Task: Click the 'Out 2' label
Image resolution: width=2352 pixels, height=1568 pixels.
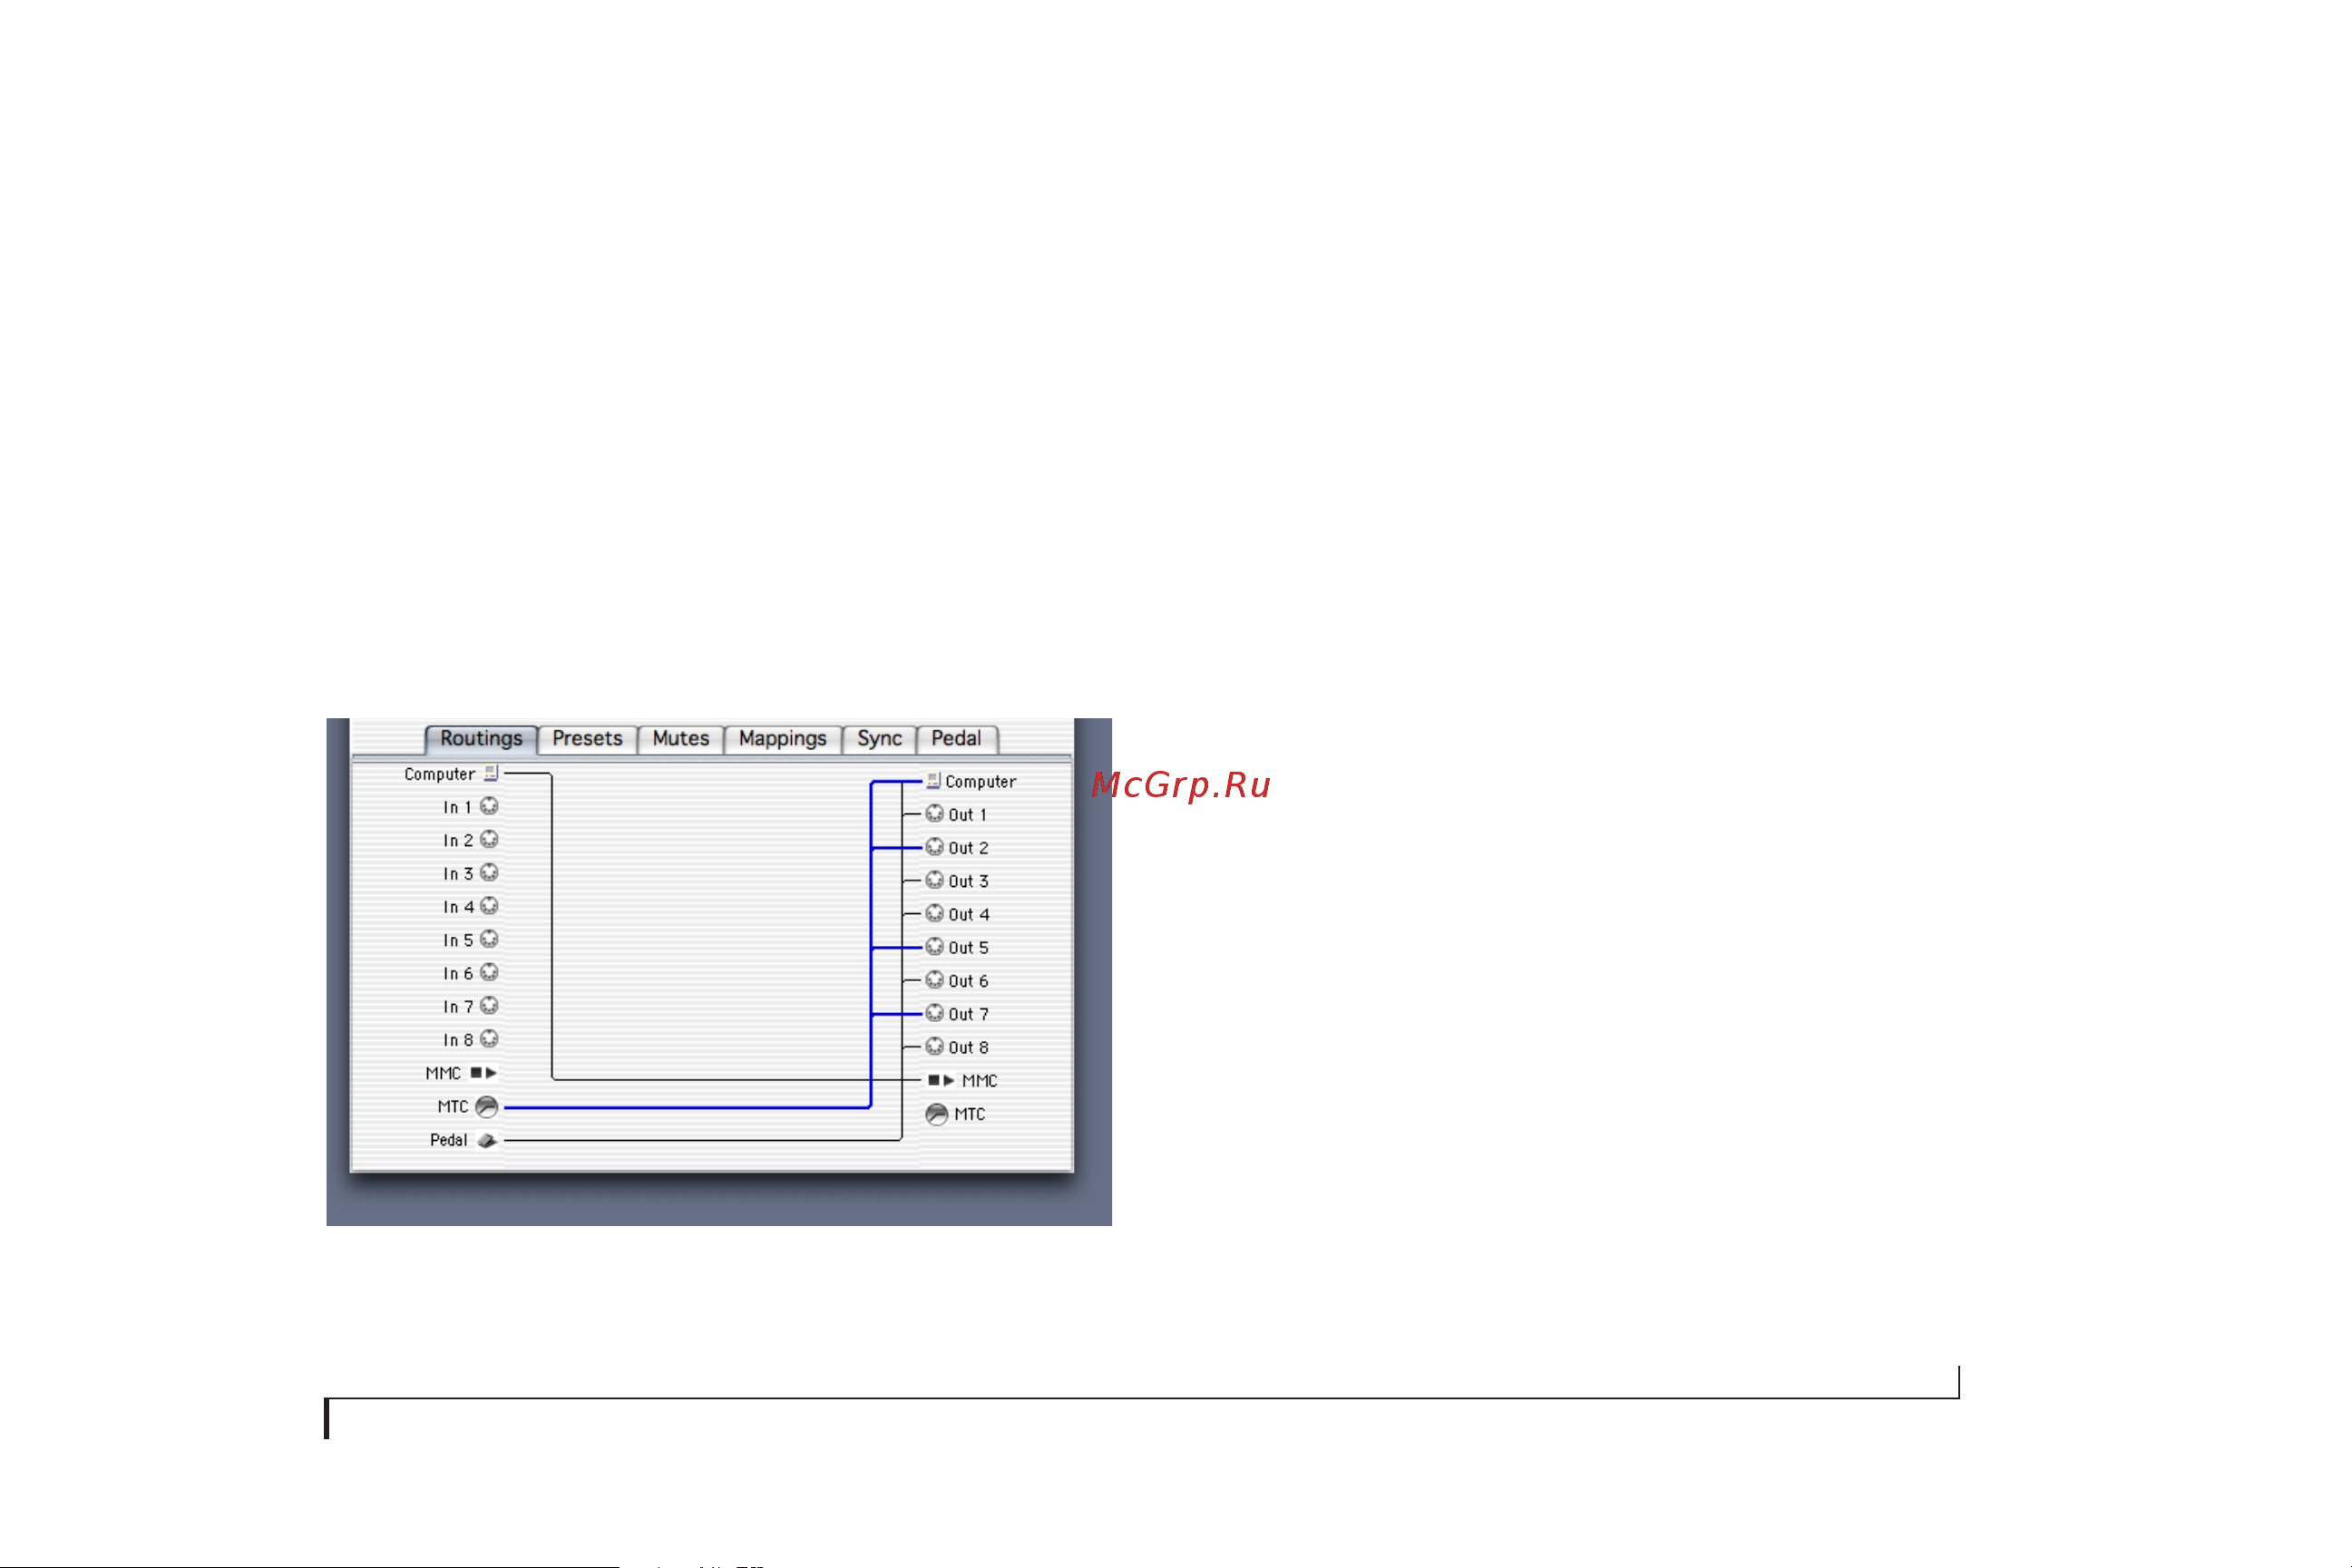Action: click(x=969, y=848)
